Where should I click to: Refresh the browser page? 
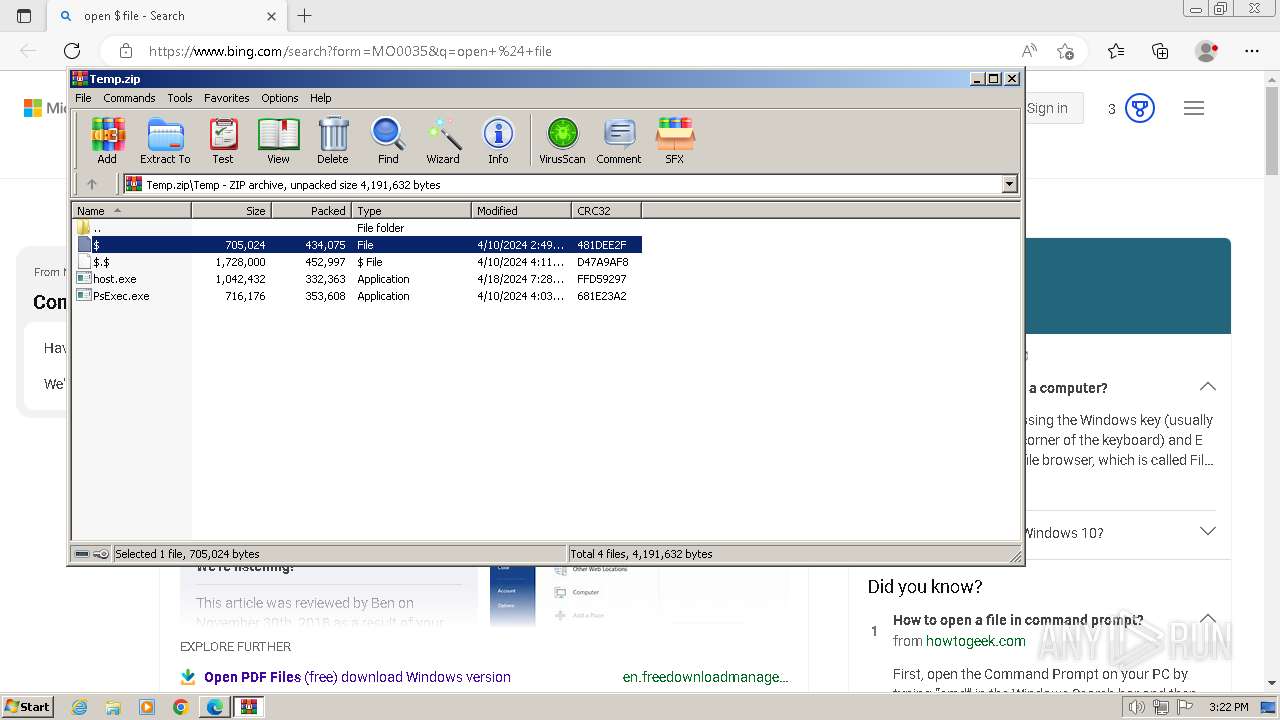[x=72, y=51]
